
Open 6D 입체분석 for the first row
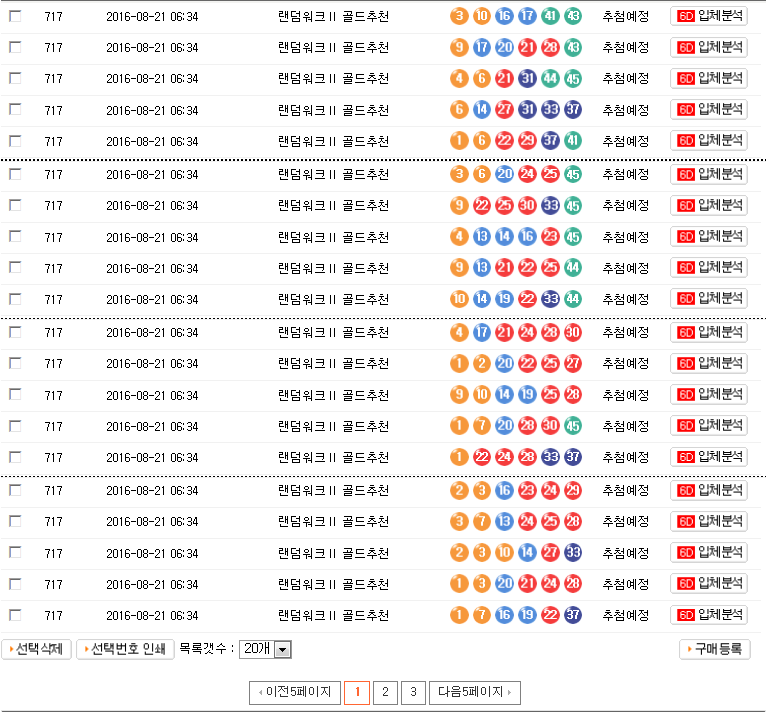click(x=708, y=16)
